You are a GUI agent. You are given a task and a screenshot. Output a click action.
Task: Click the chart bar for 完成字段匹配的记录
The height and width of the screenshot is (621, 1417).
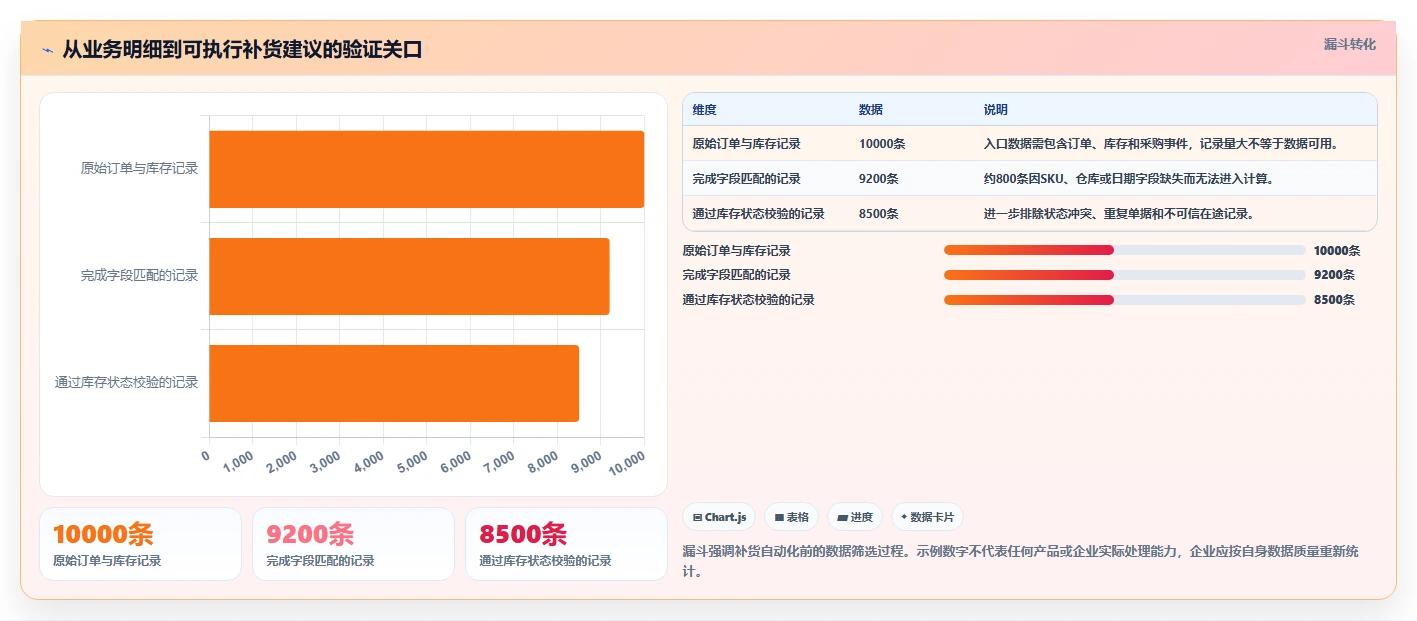tap(409, 276)
